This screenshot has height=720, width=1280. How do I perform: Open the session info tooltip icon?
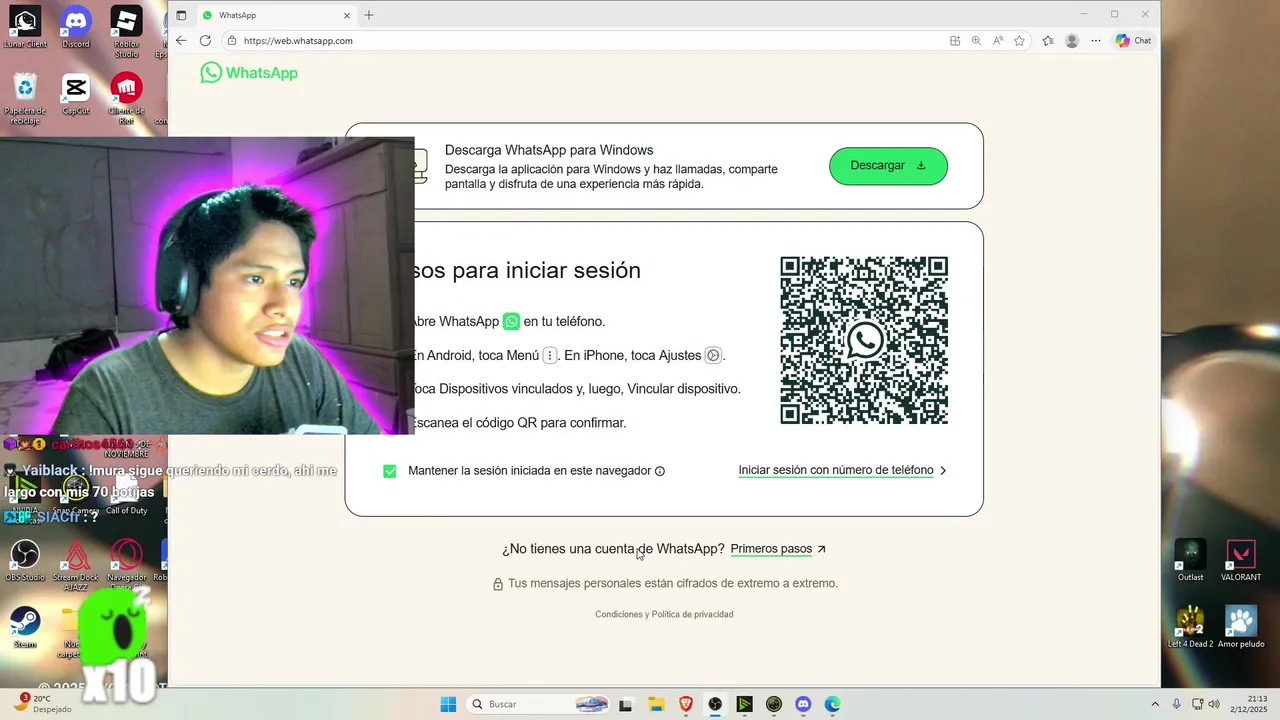click(660, 471)
